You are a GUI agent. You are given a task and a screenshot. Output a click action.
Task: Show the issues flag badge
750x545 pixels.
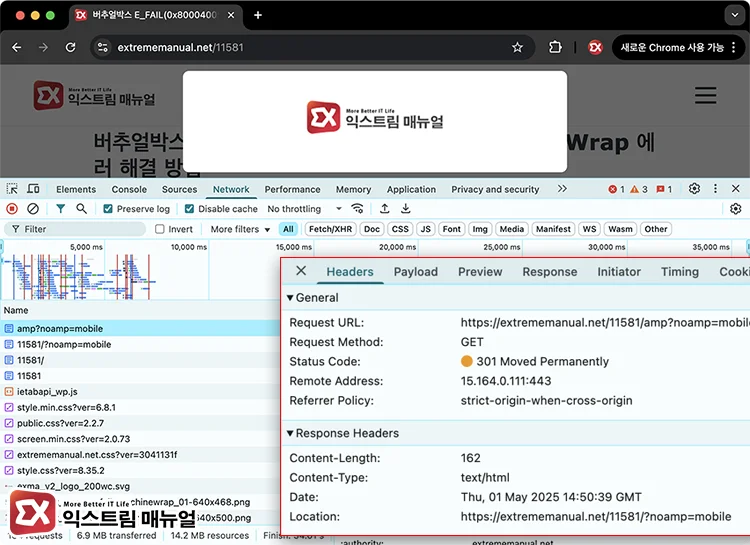click(664, 189)
